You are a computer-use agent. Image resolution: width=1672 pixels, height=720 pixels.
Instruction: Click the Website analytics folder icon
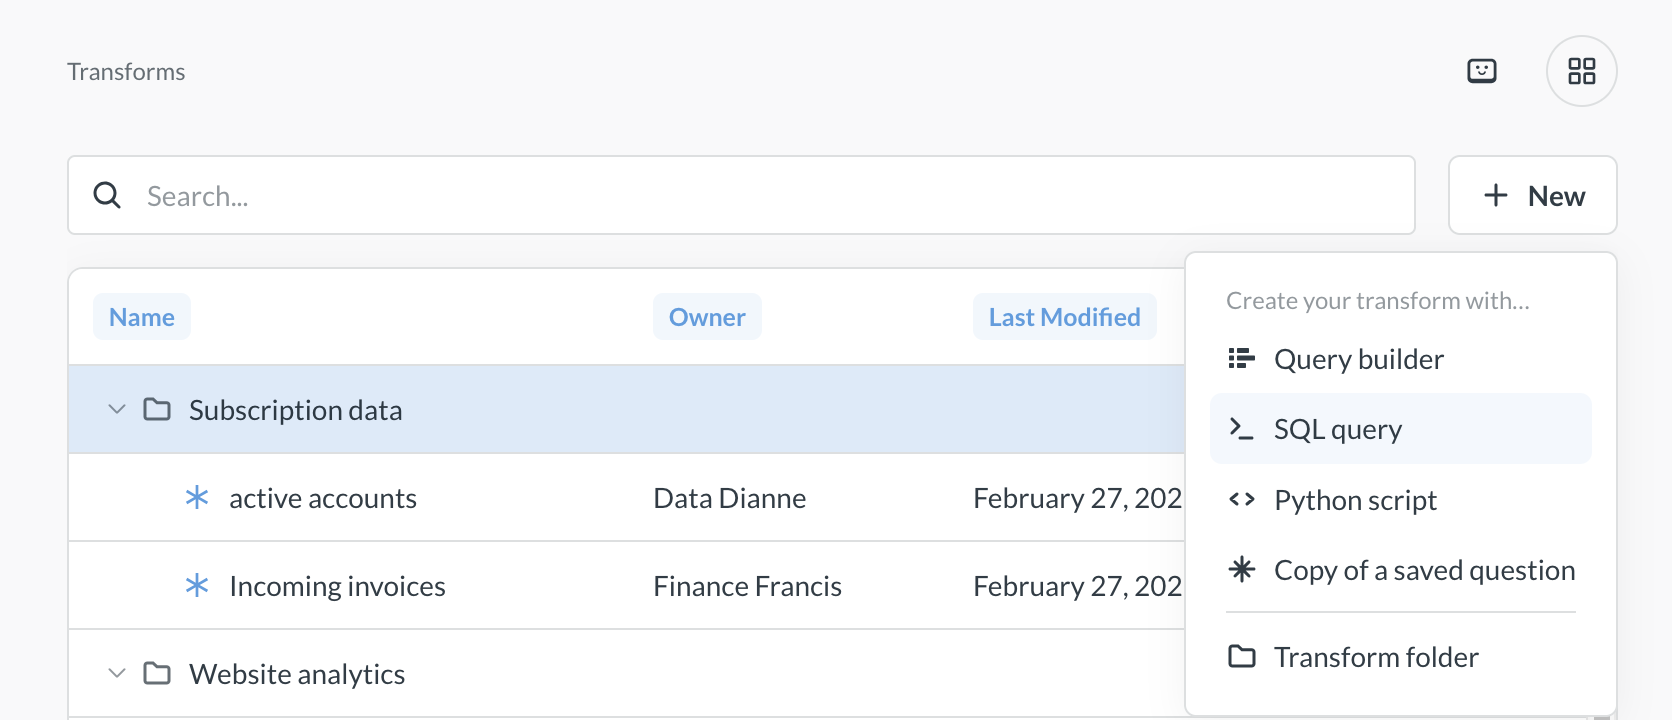pyautogui.click(x=157, y=673)
